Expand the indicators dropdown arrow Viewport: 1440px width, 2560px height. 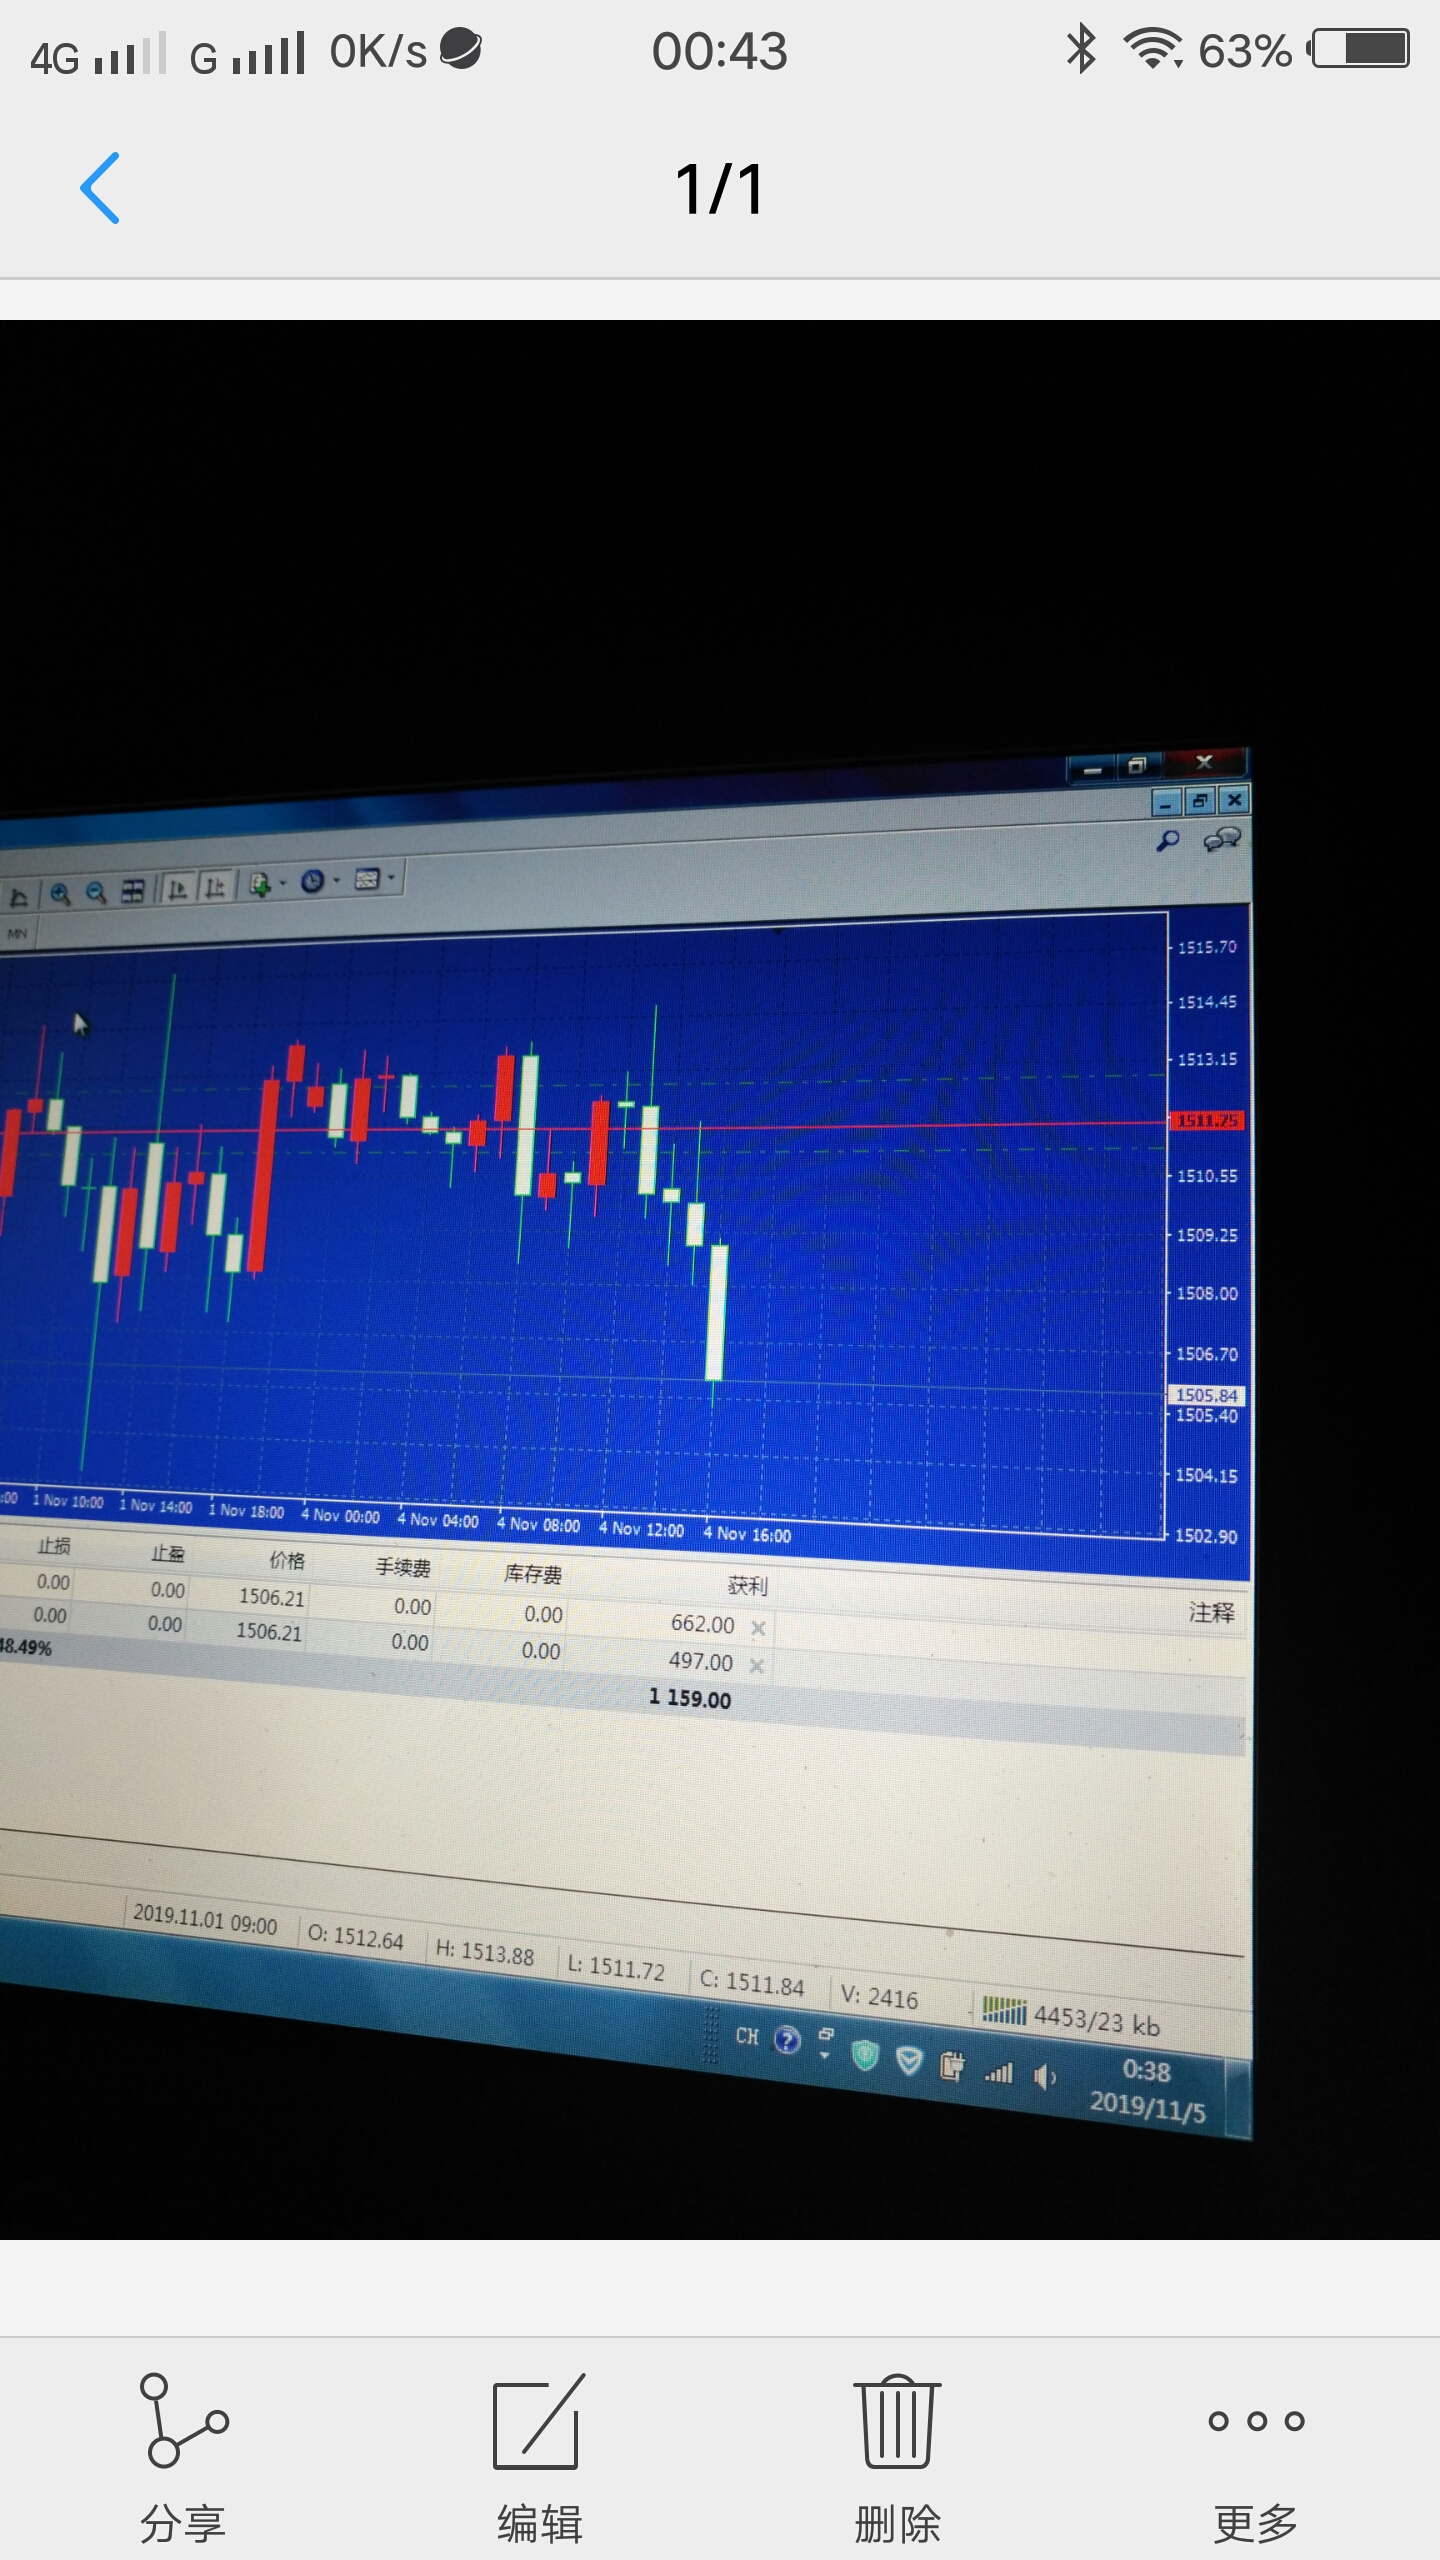(x=283, y=883)
